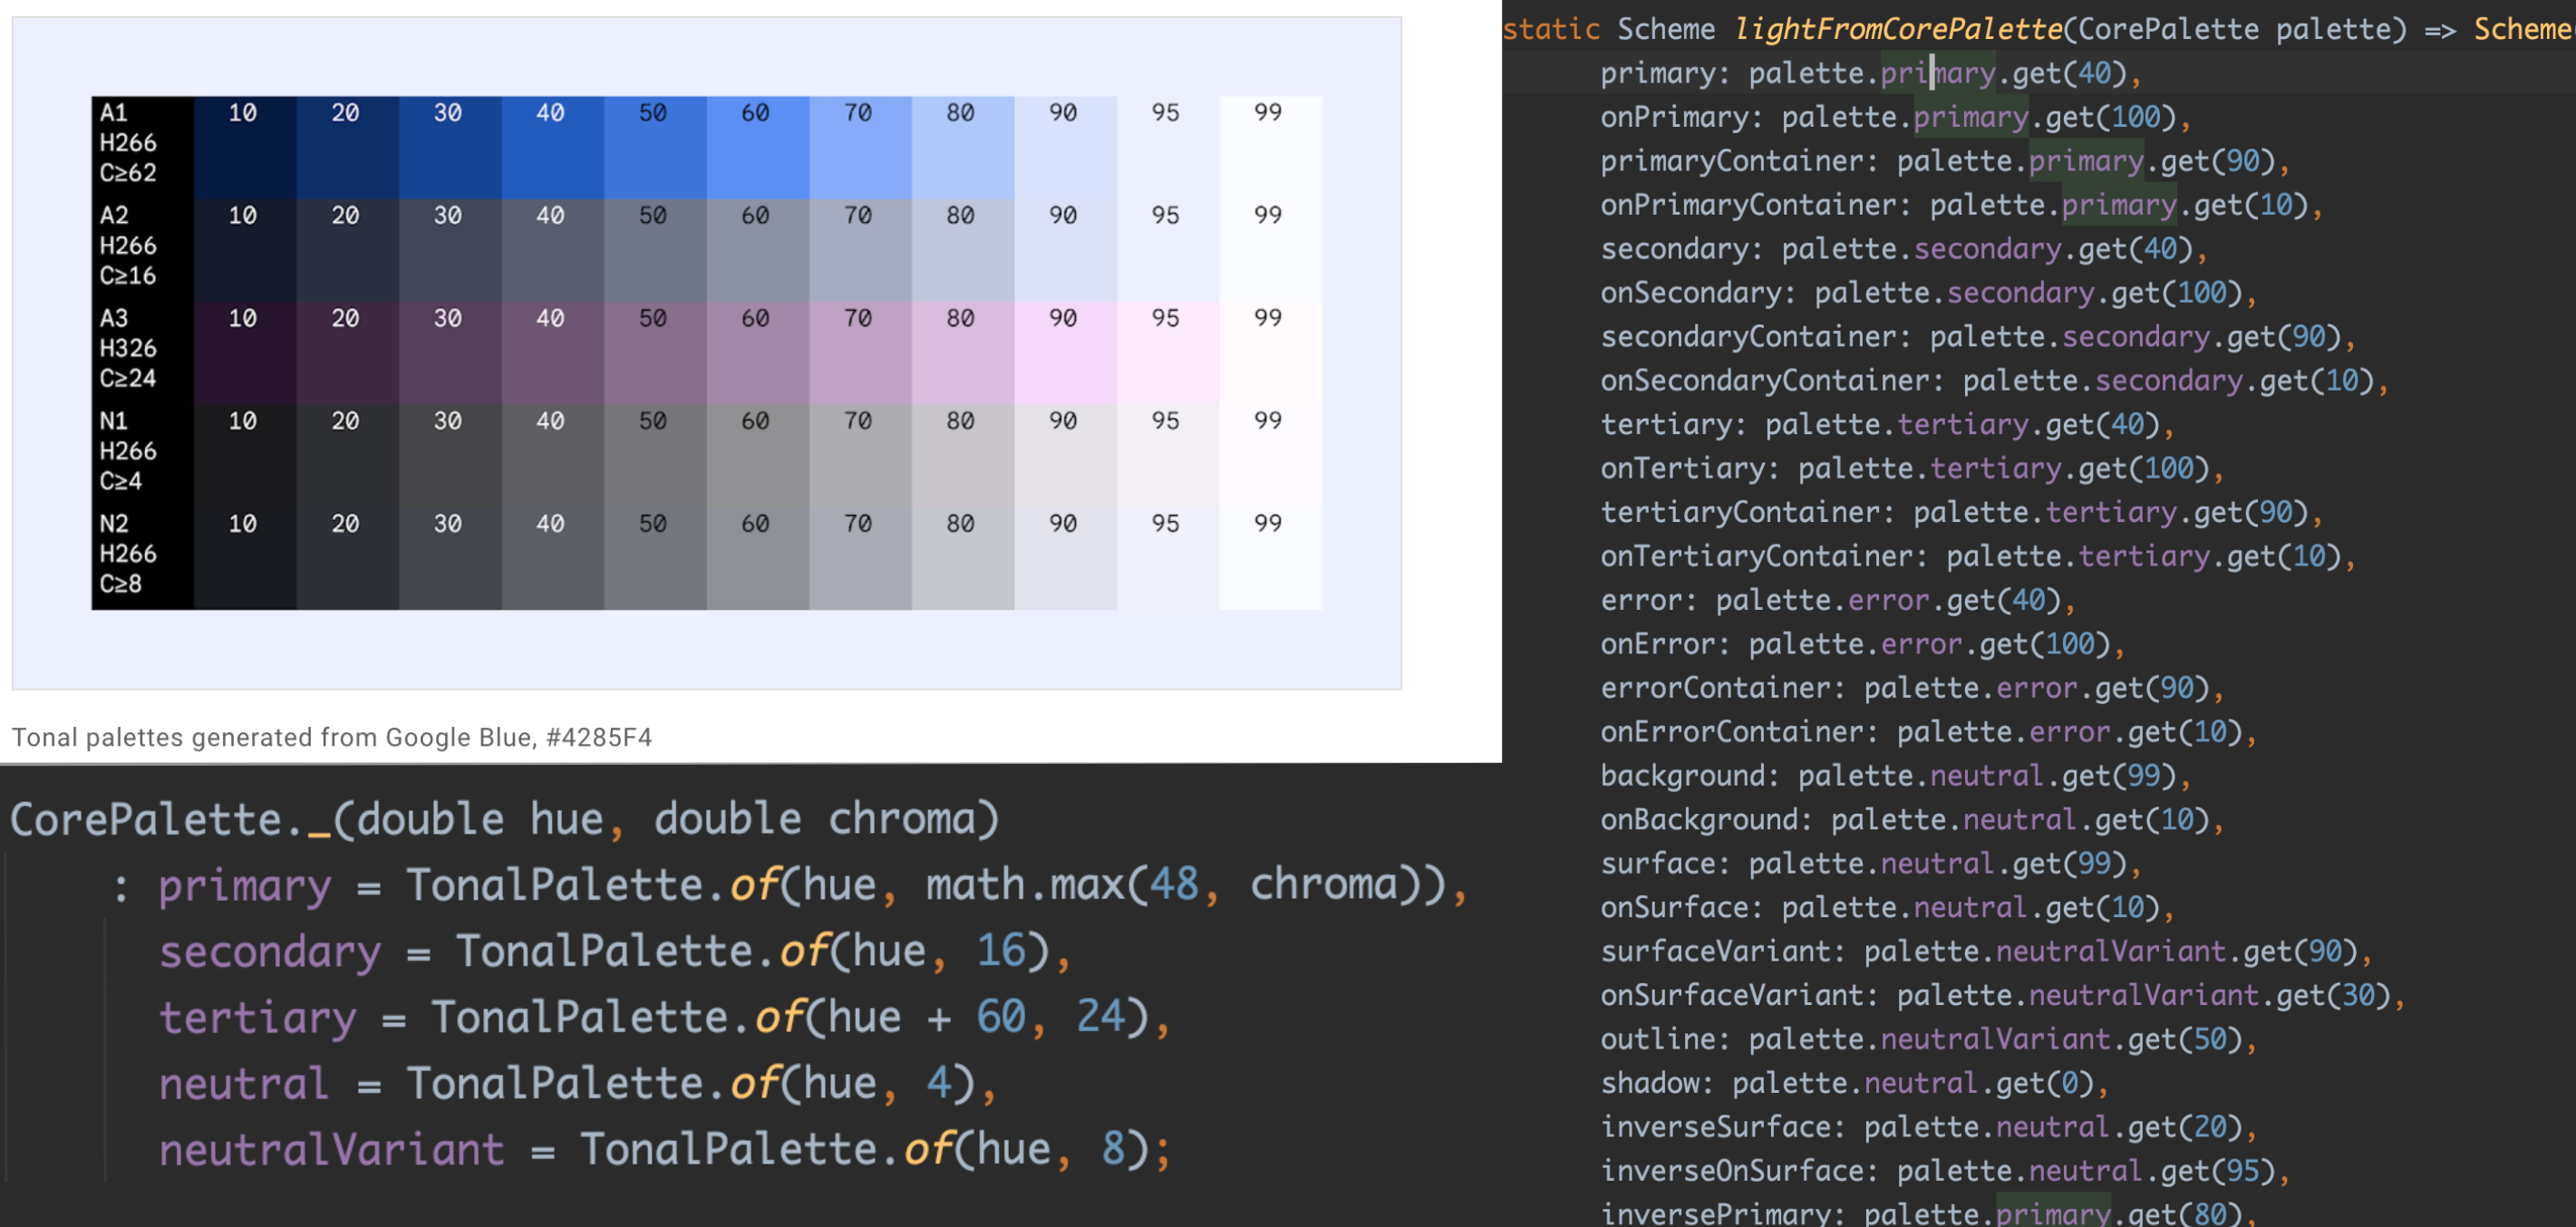
Task: Click the A3 tone 90 pink swatch
Action: pyautogui.click(x=1065, y=353)
